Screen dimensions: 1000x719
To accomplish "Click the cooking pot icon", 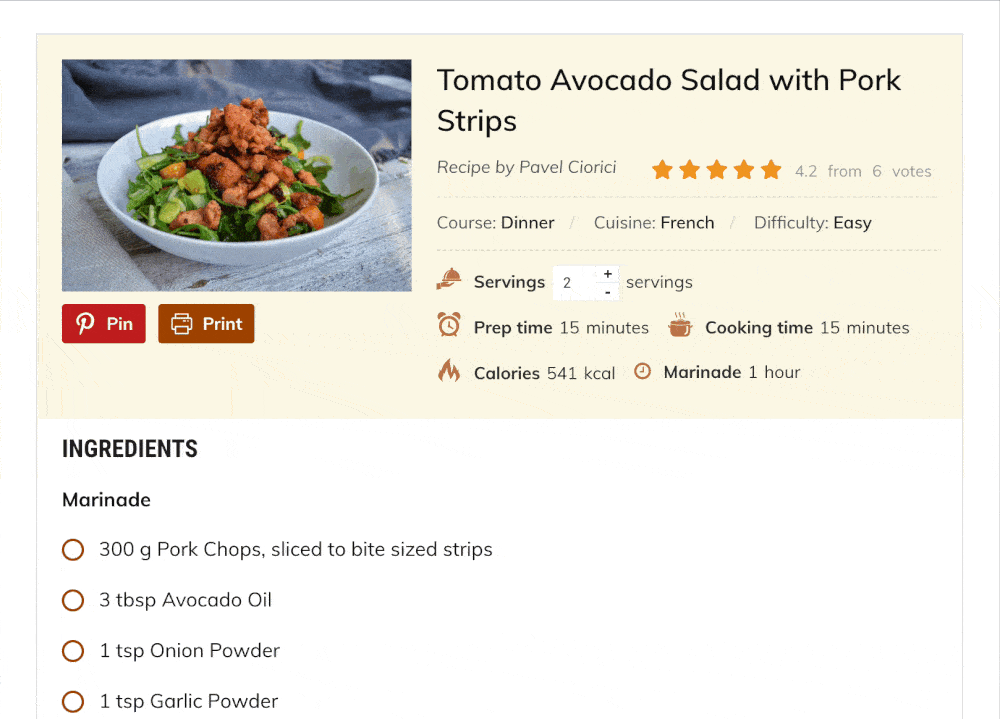I will [x=680, y=325].
